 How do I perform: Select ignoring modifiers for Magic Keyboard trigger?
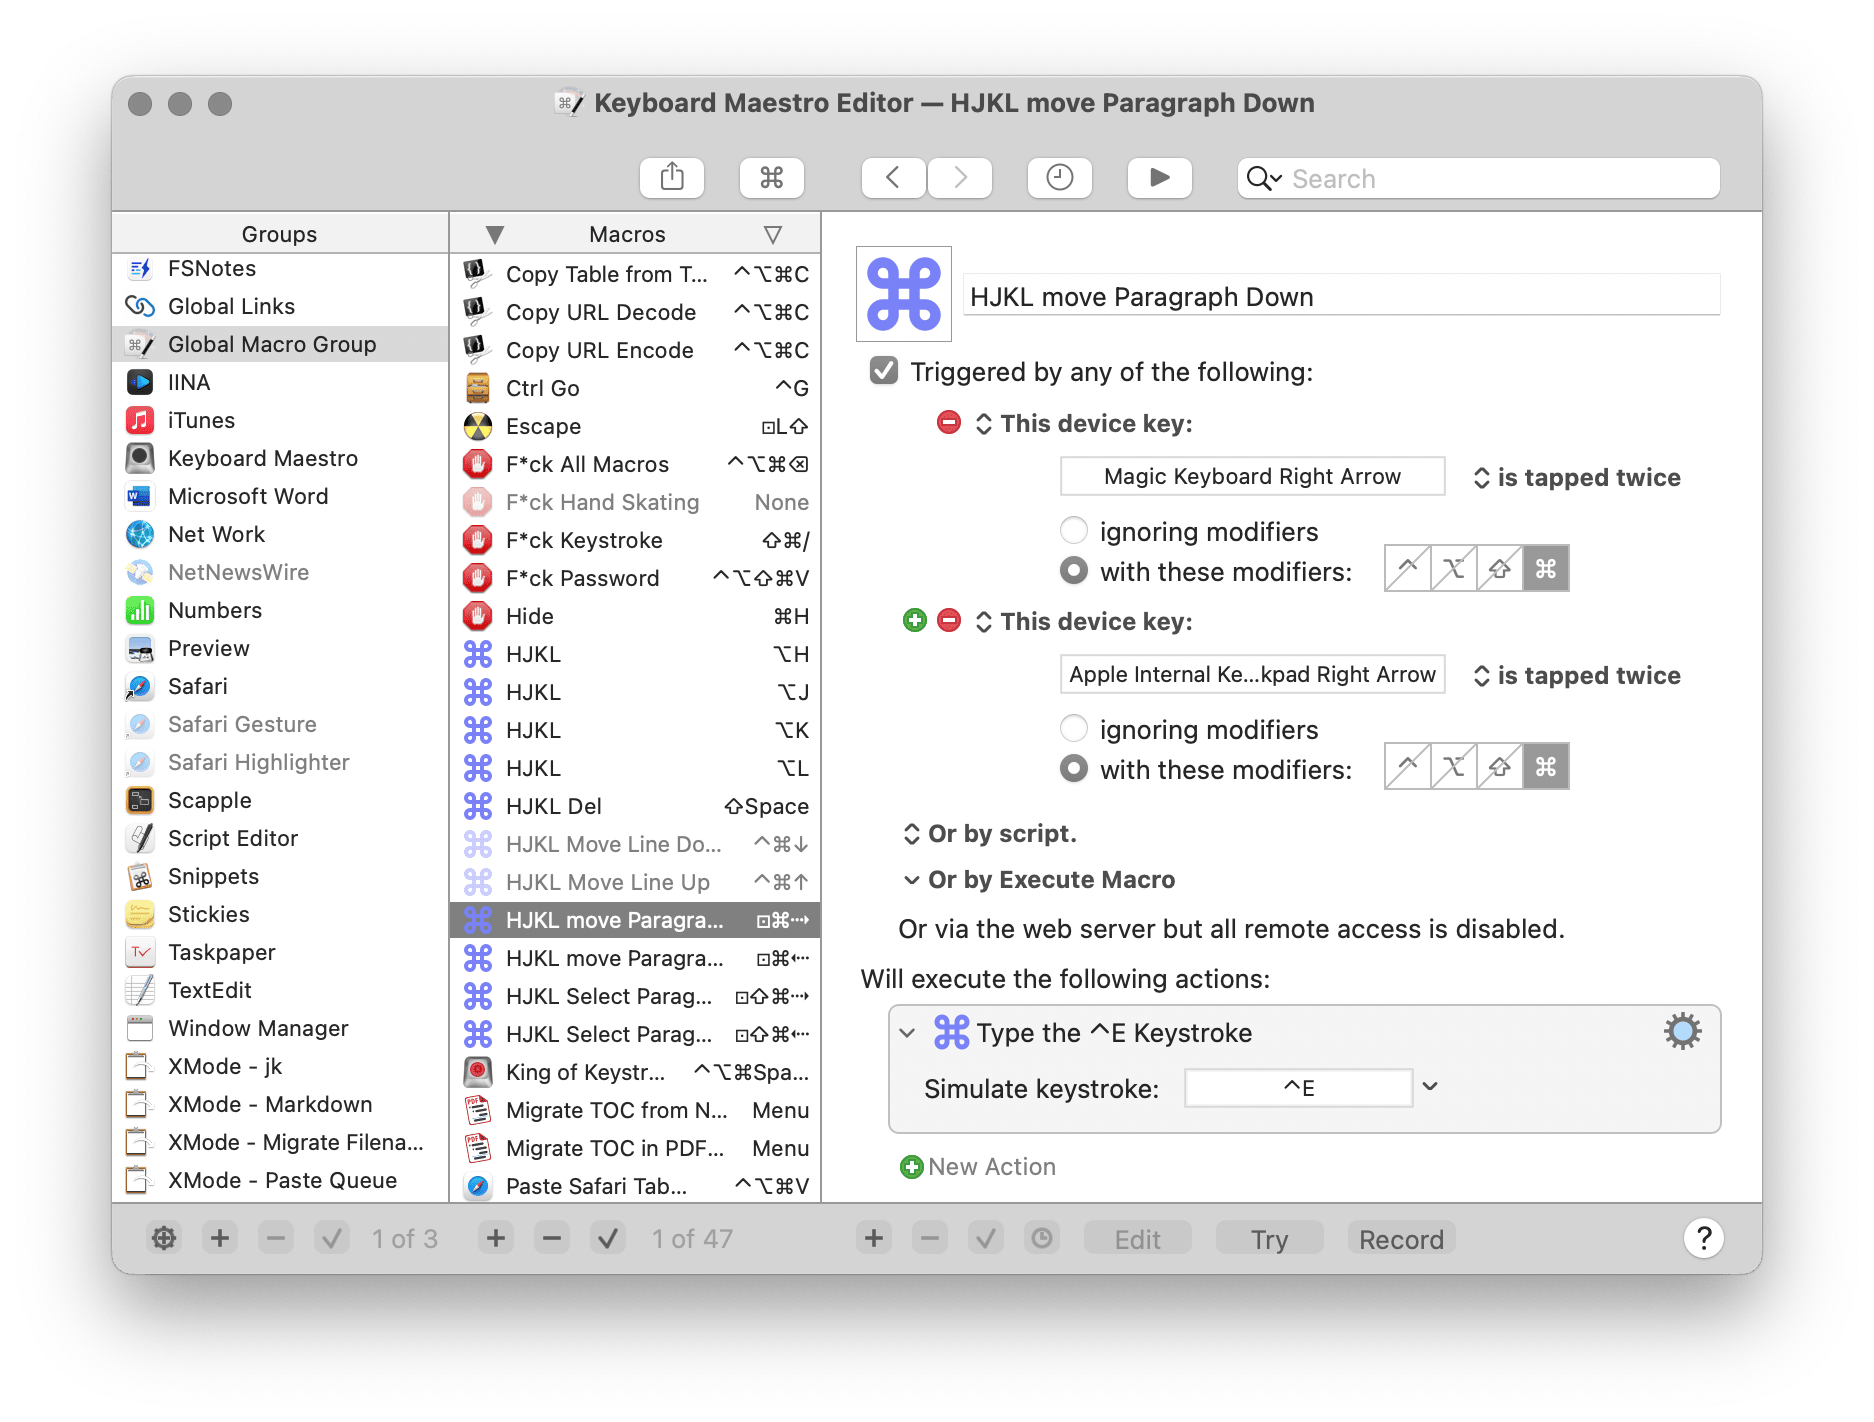point(1074,530)
